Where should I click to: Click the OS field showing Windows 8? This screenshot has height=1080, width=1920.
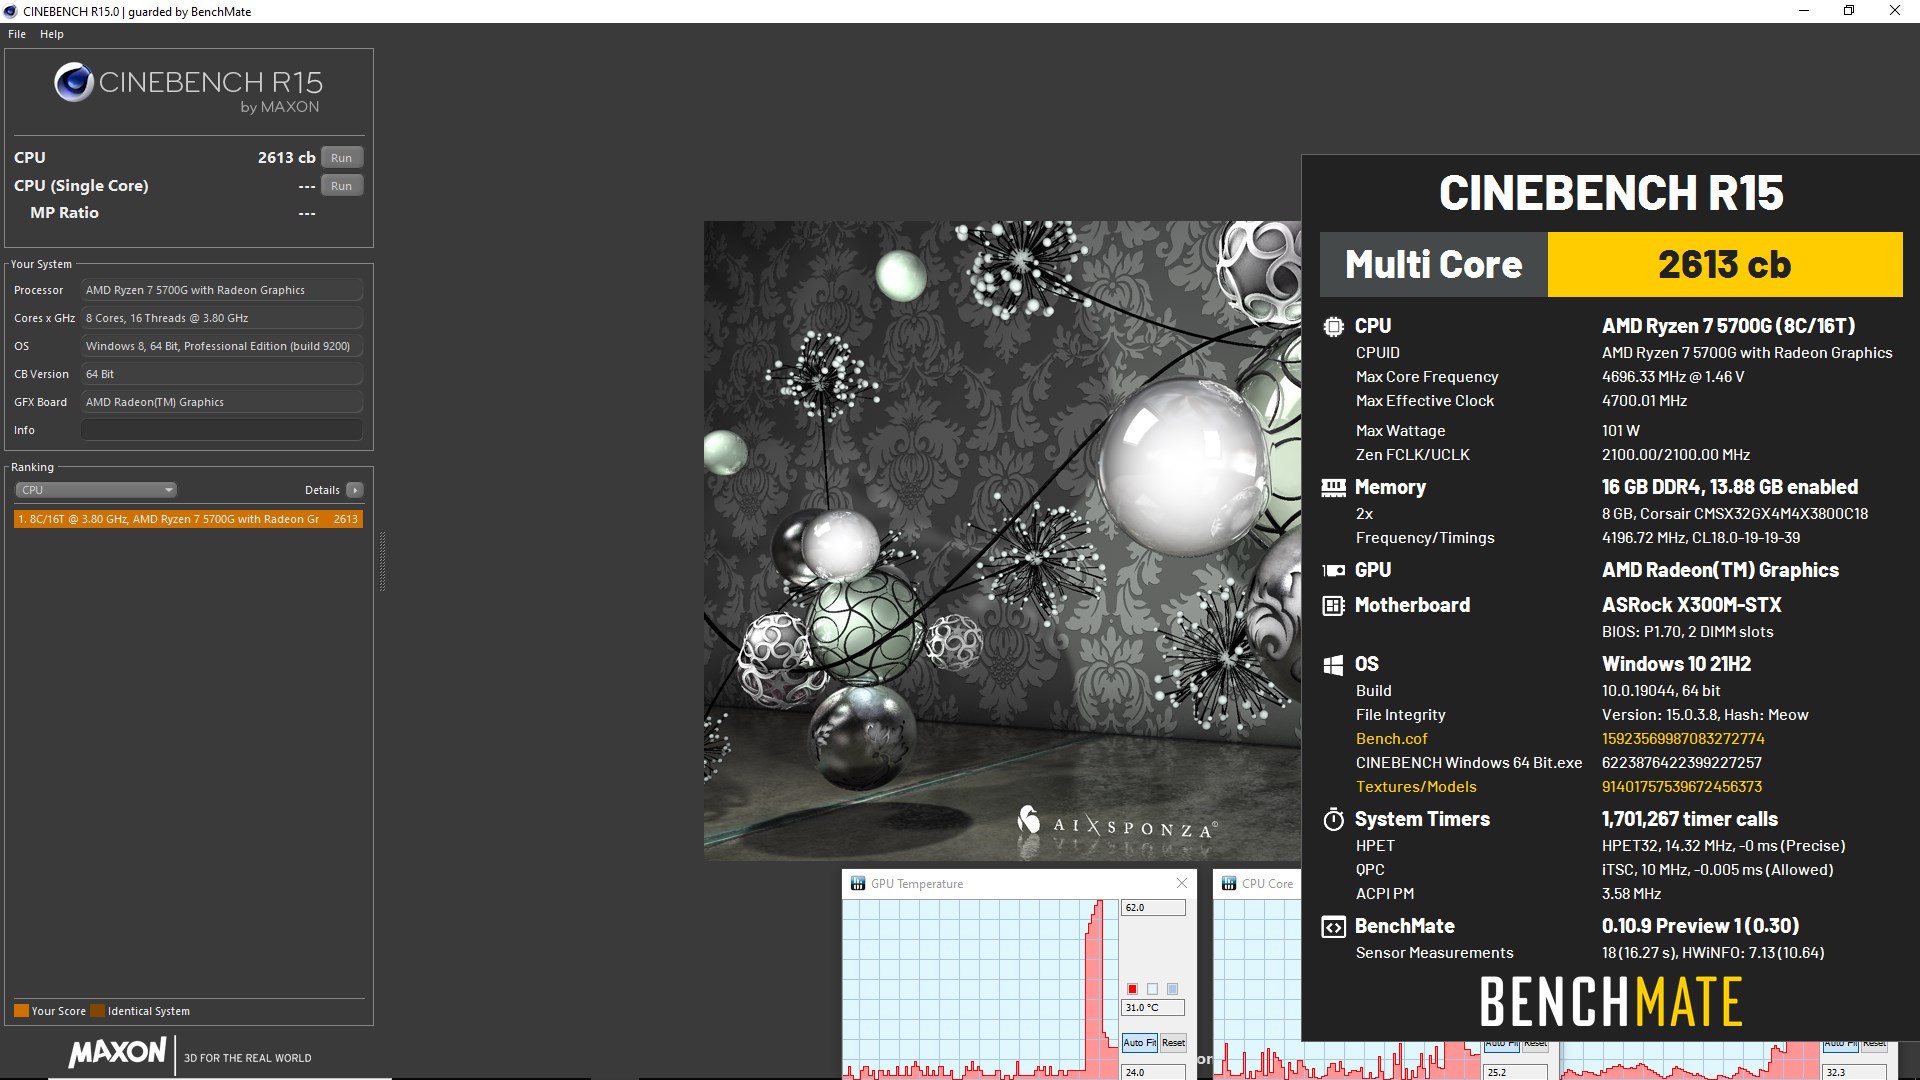click(221, 346)
